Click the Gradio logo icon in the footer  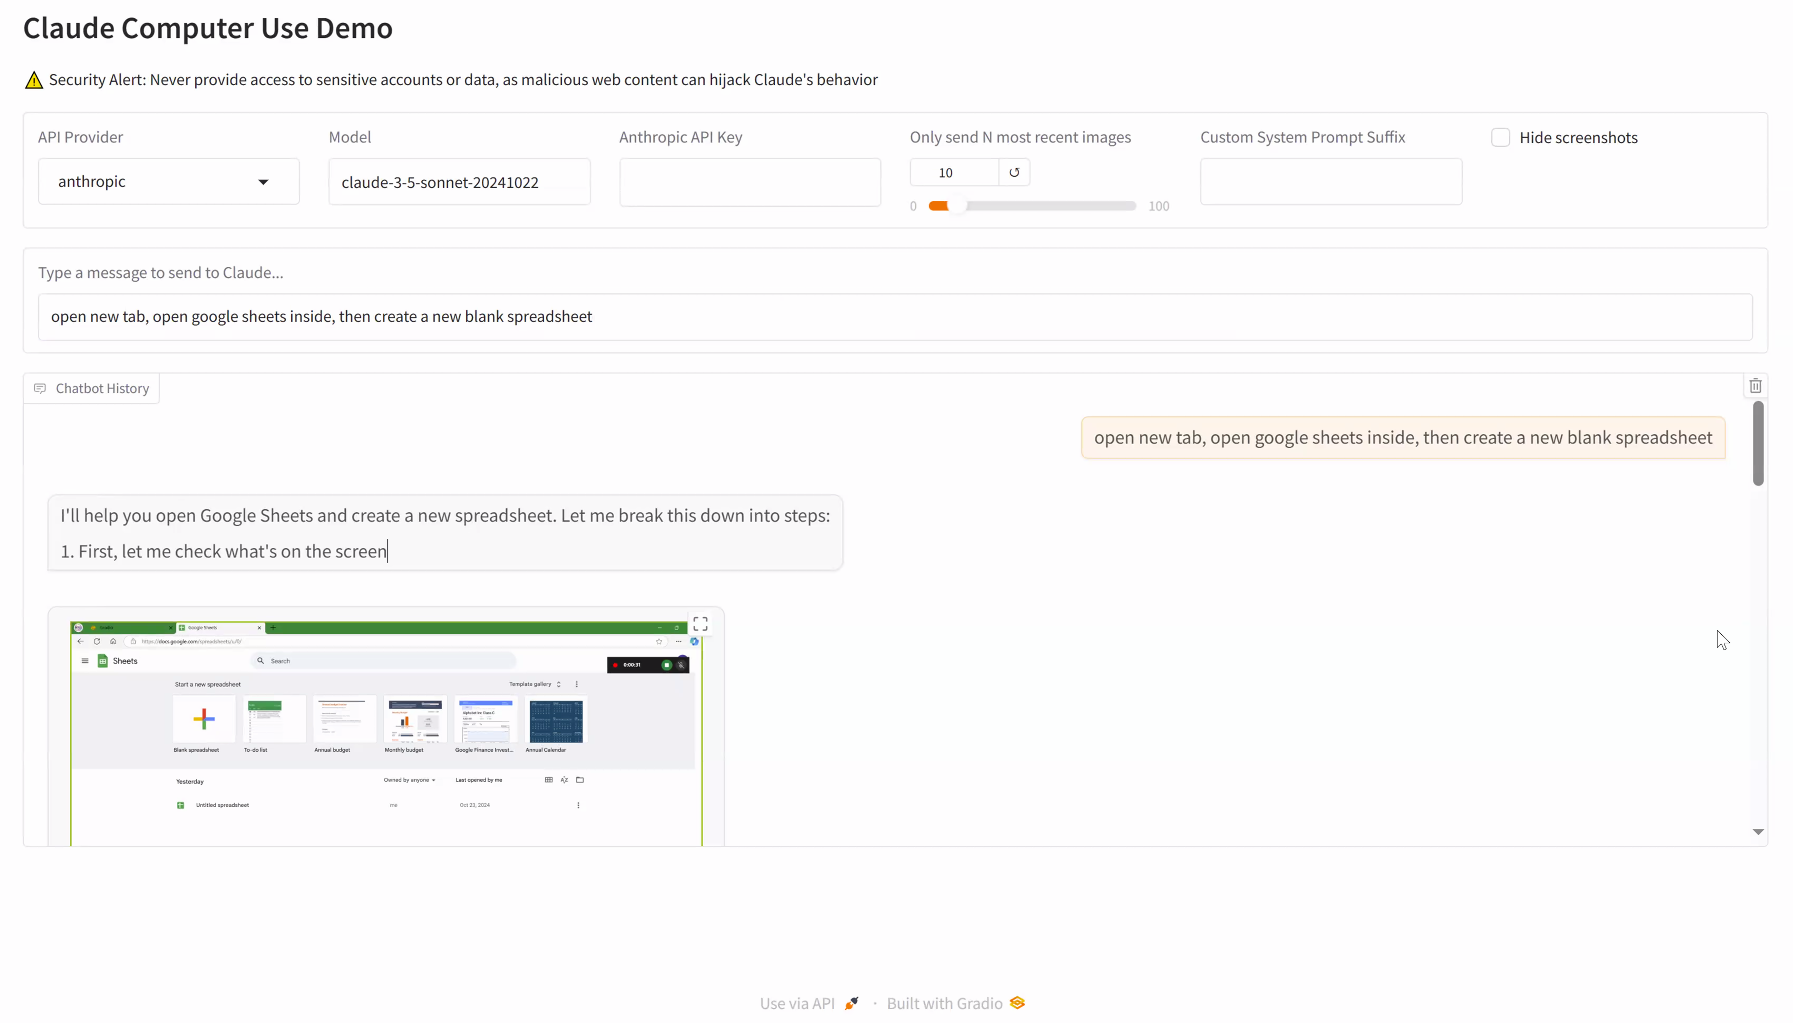click(1017, 1003)
